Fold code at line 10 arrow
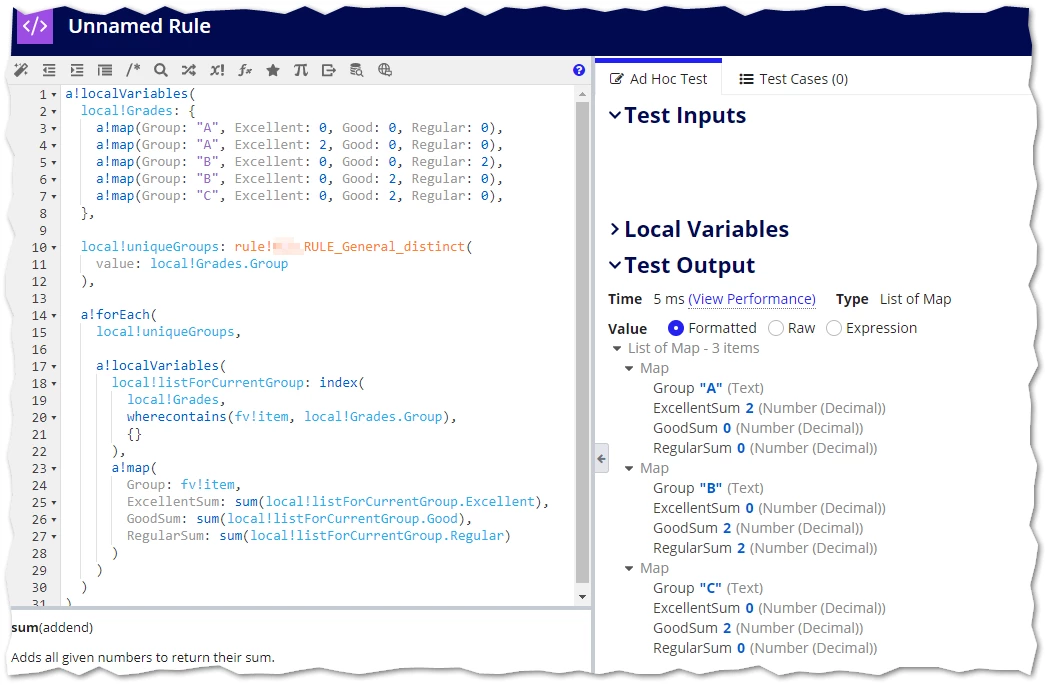 coord(54,248)
